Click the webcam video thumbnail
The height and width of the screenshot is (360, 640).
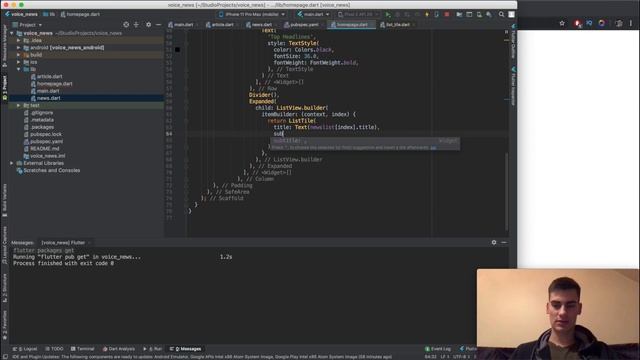pos(558,314)
